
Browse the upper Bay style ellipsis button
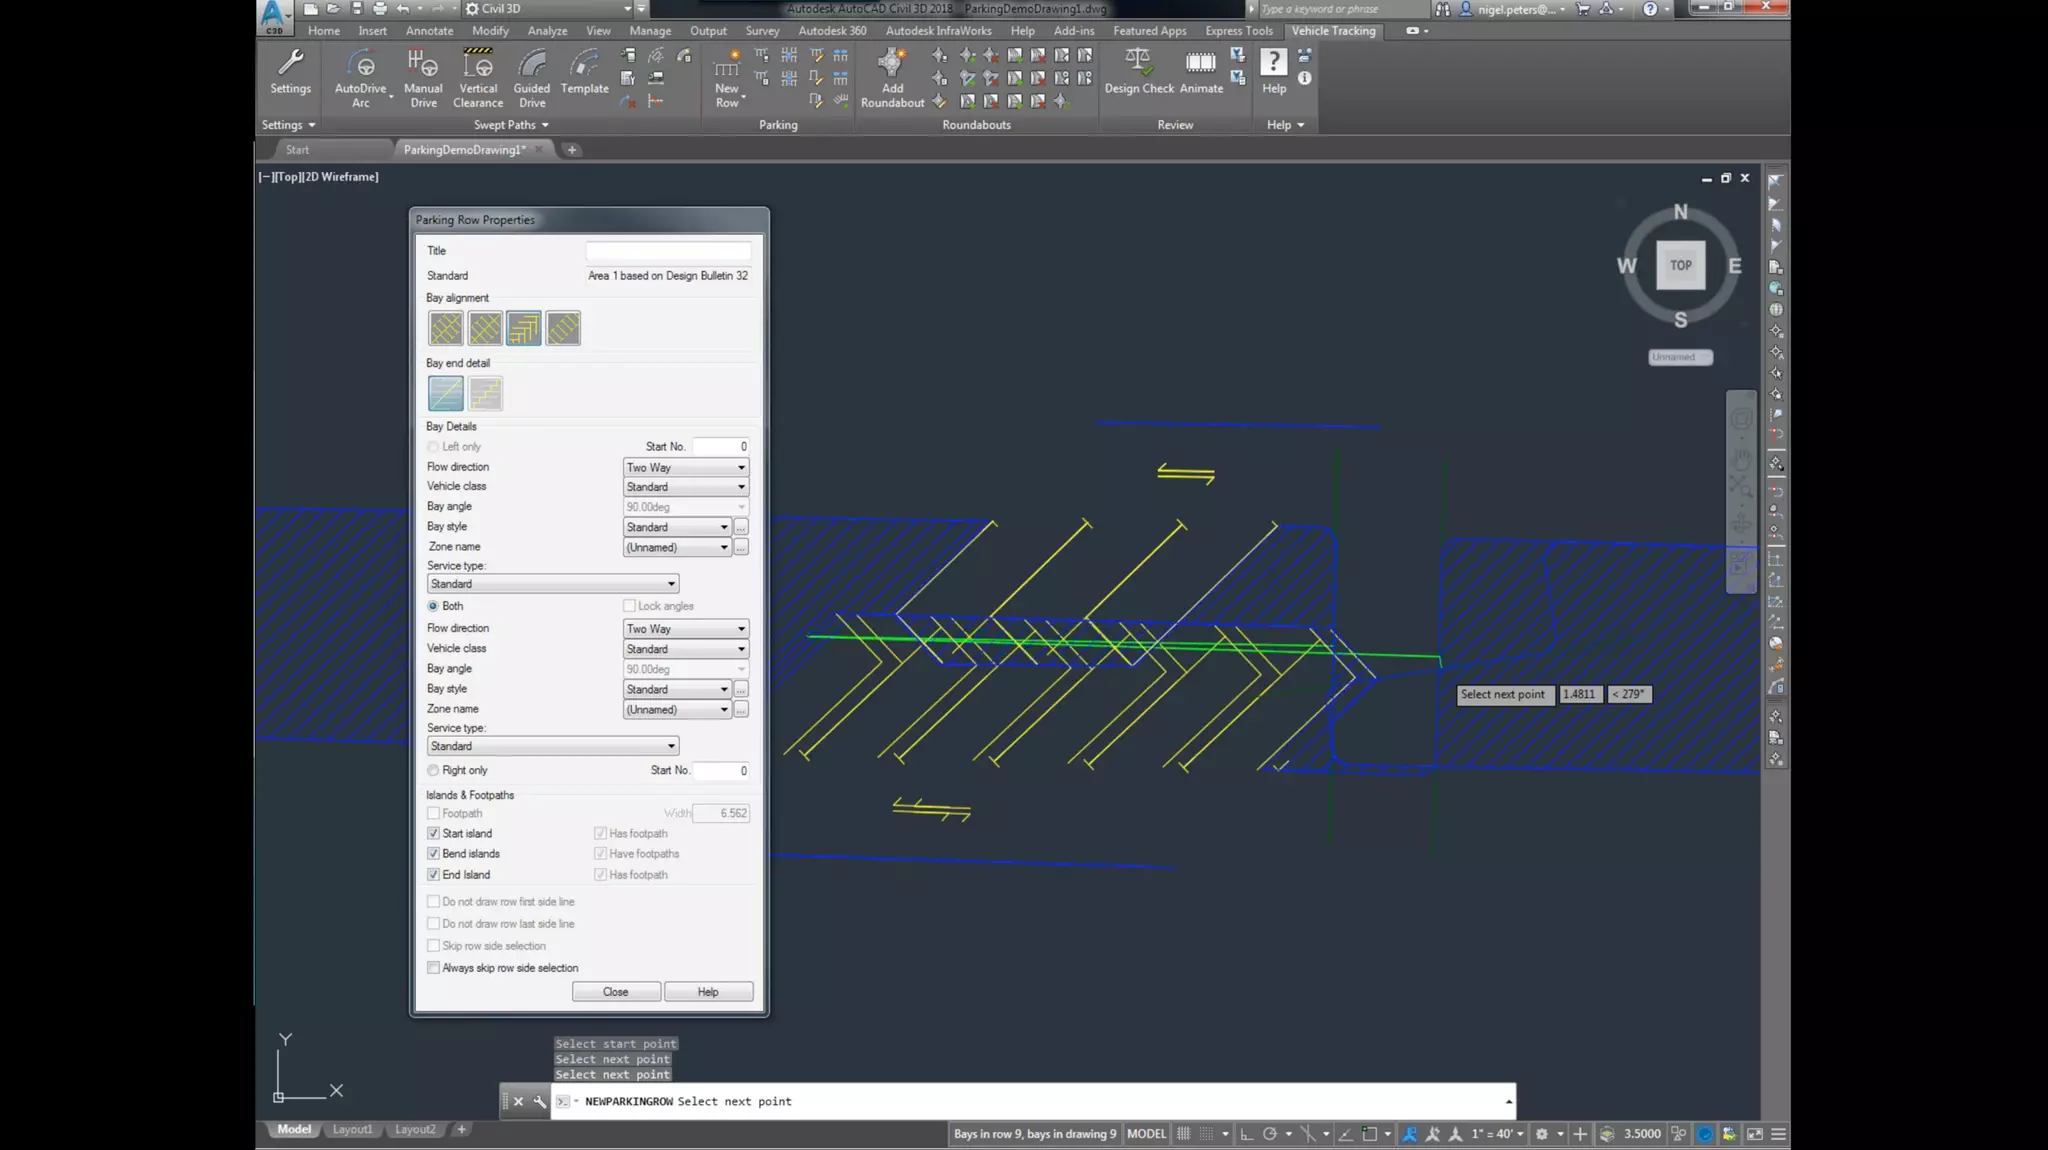(741, 527)
